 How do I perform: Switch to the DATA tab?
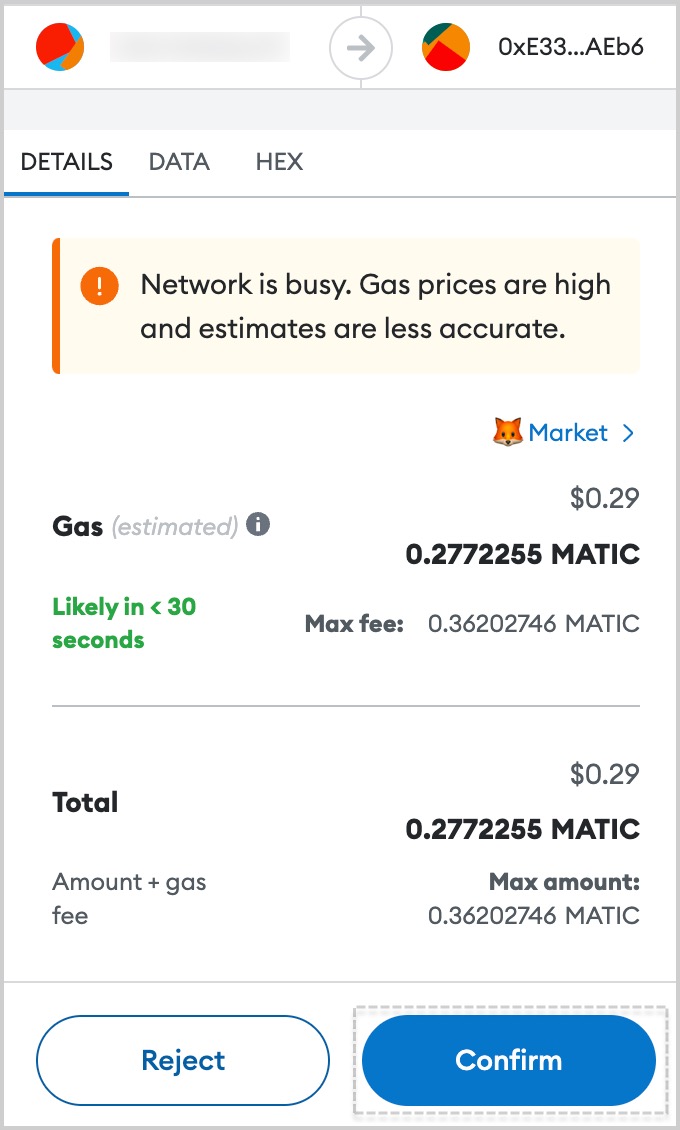[179, 161]
